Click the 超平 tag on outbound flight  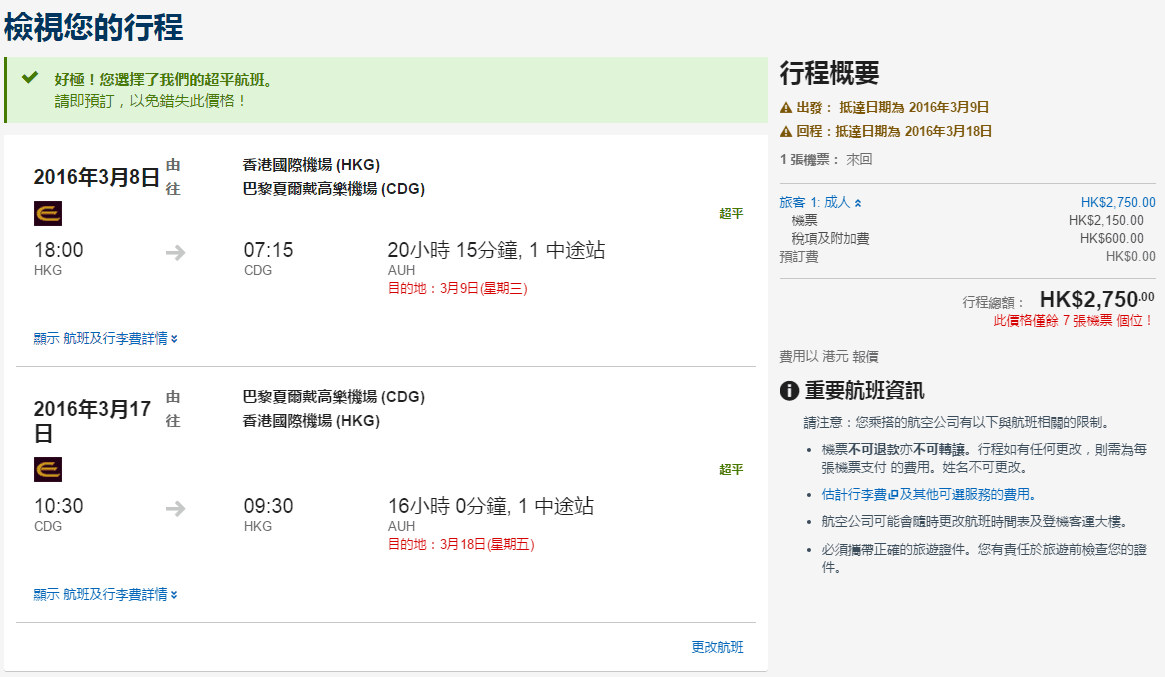[x=731, y=214]
